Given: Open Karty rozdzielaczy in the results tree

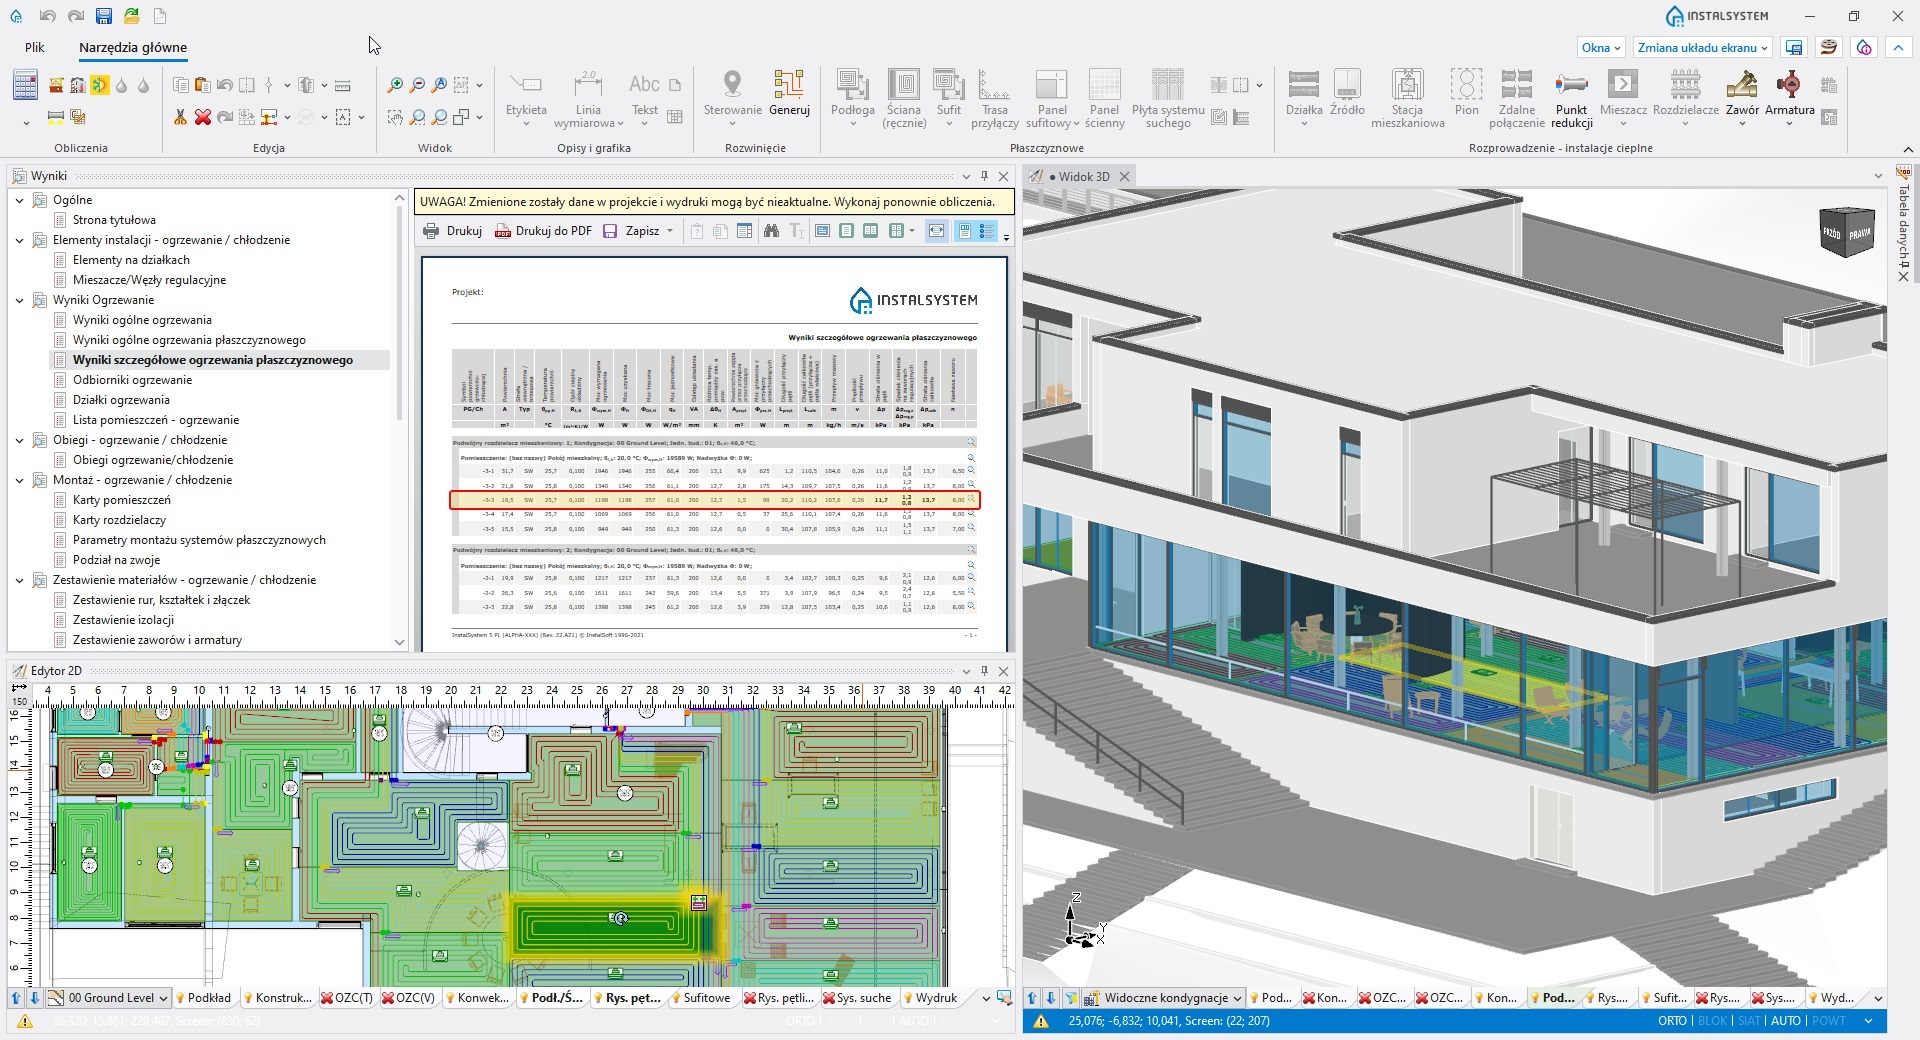Looking at the screenshot, I should click(119, 520).
